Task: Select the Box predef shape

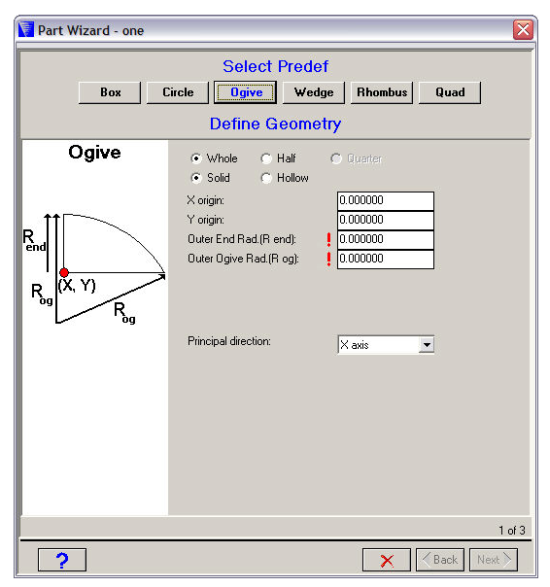Action: tap(110, 92)
